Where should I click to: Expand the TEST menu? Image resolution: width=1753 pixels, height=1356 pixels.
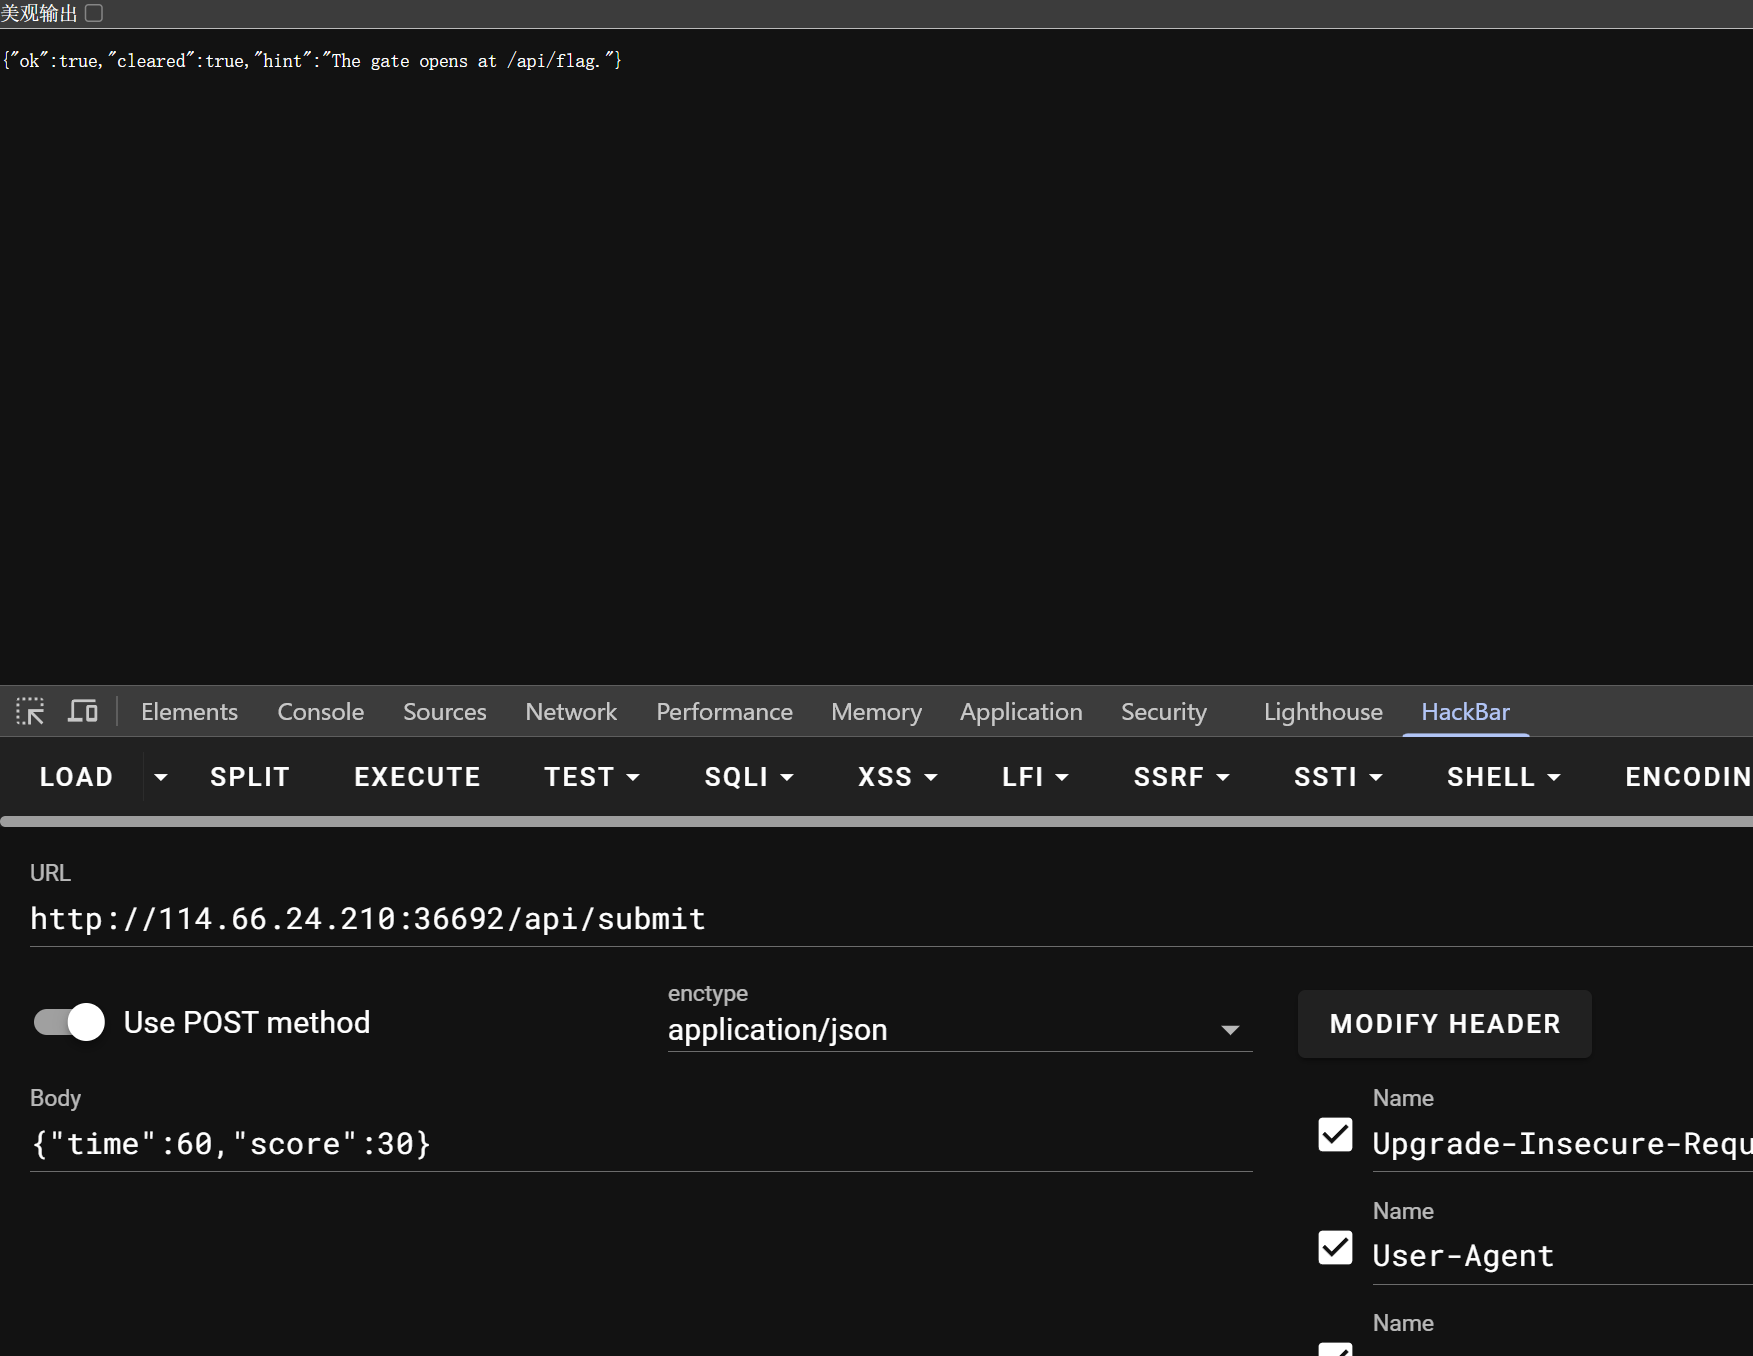tap(592, 777)
